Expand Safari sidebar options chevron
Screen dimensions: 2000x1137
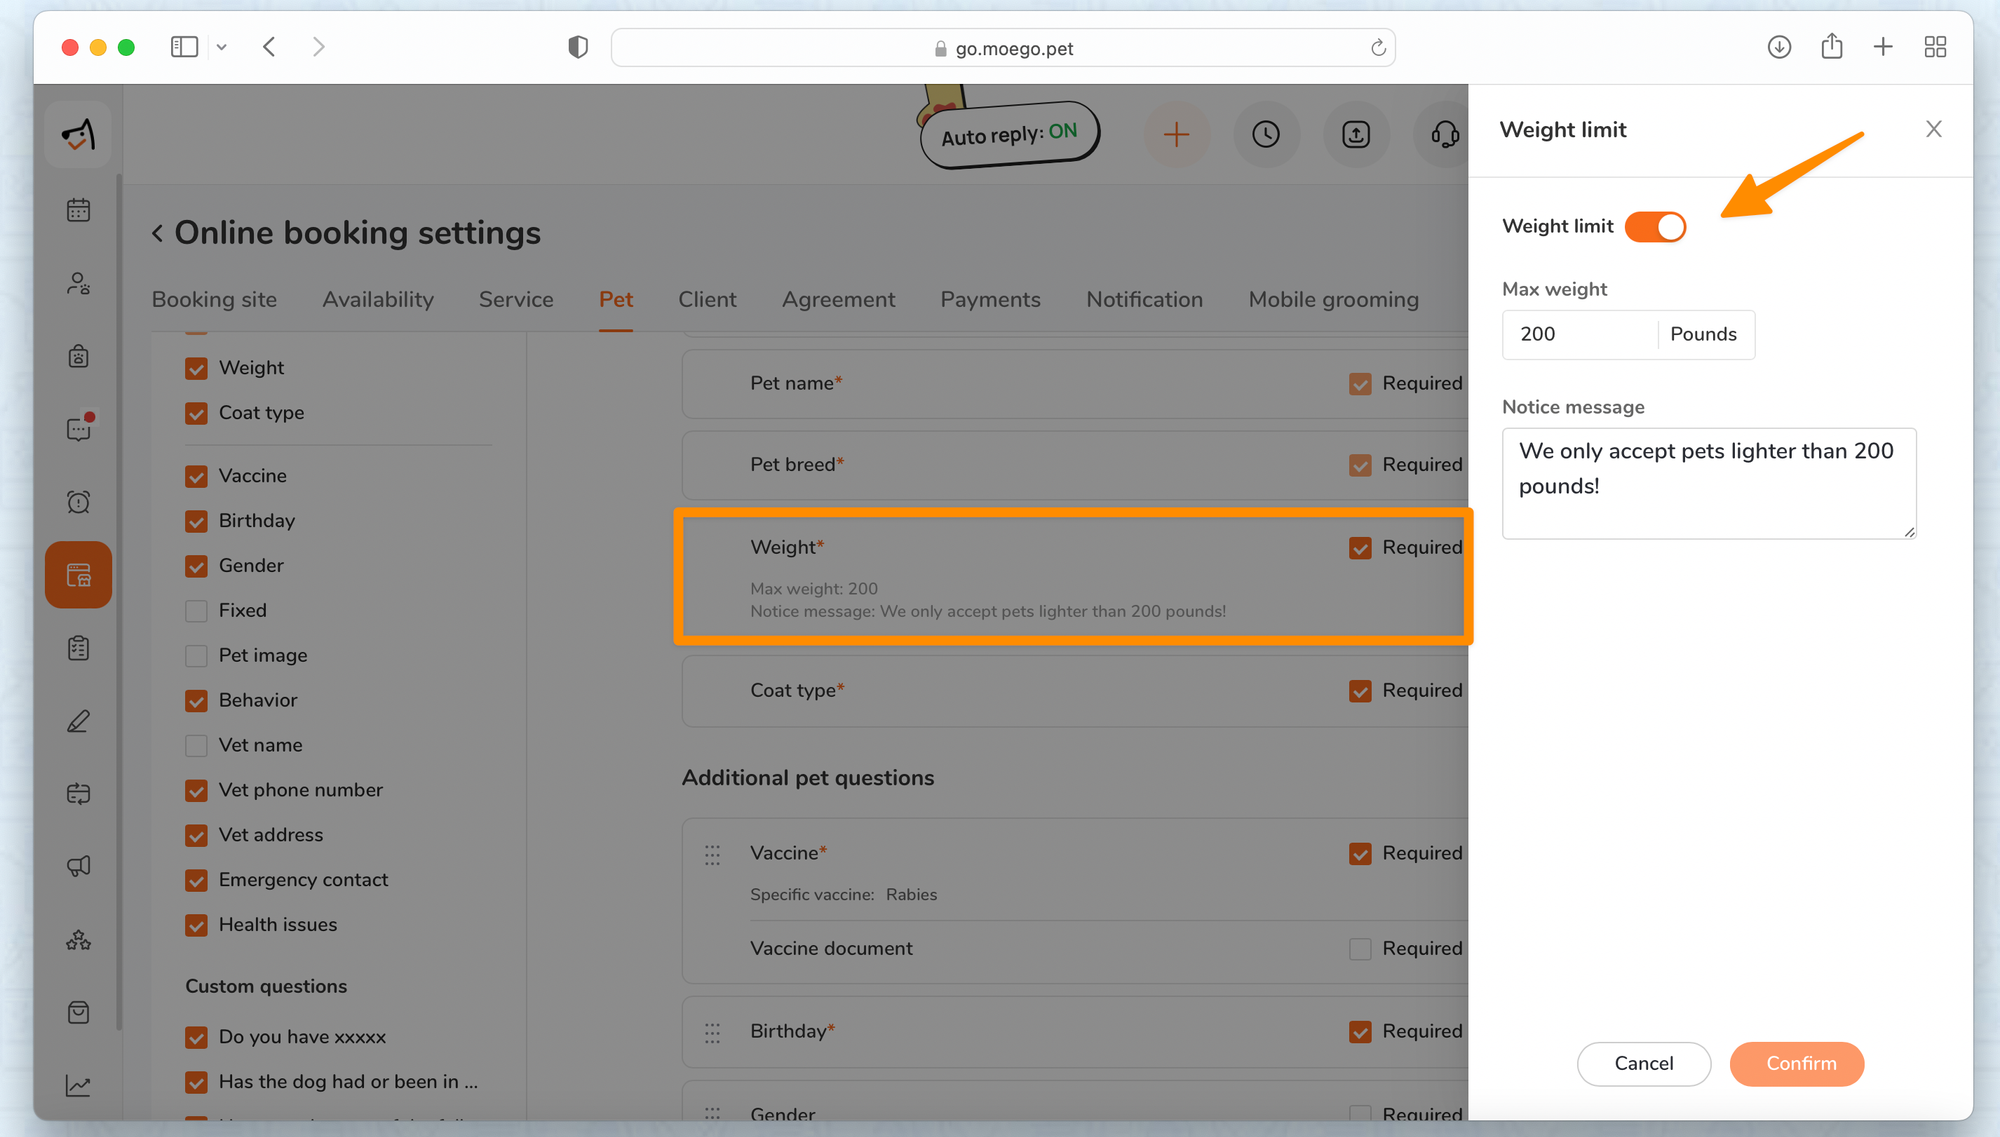[x=222, y=47]
